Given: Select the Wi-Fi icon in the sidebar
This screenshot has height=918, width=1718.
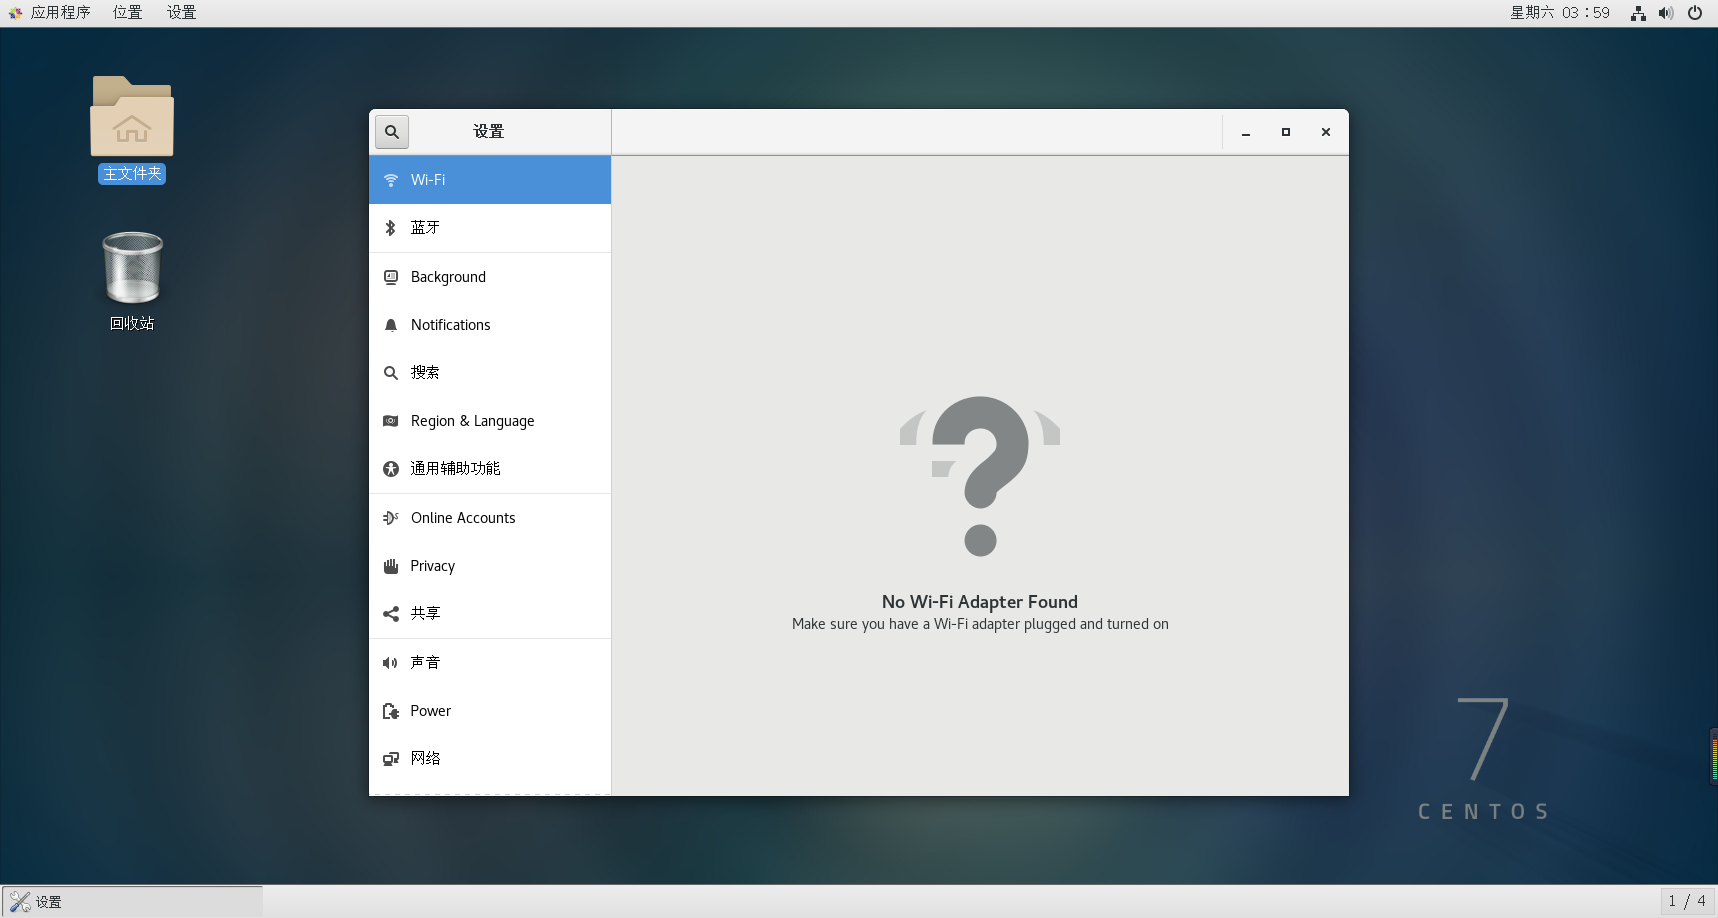Looking at the screenshot, I should pyautogui.click(x=391, y=180).
